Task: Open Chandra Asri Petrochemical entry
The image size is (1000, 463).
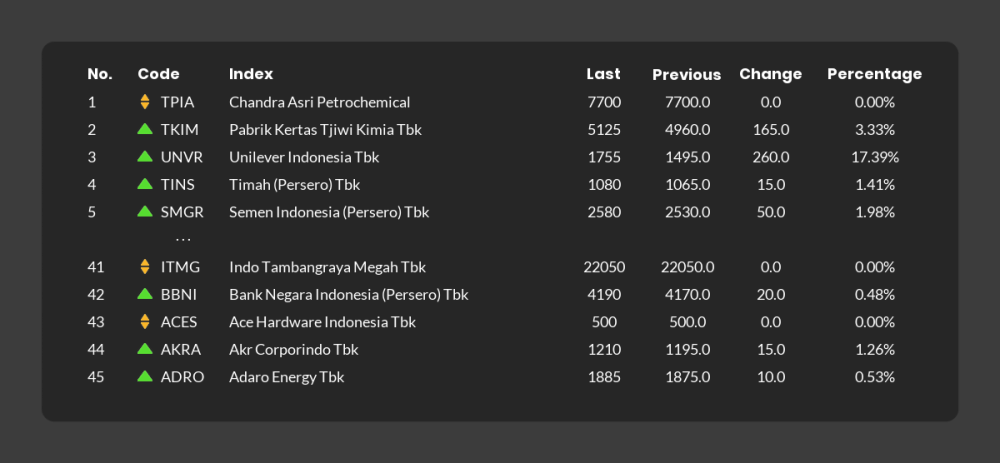Action: [320, 102]
